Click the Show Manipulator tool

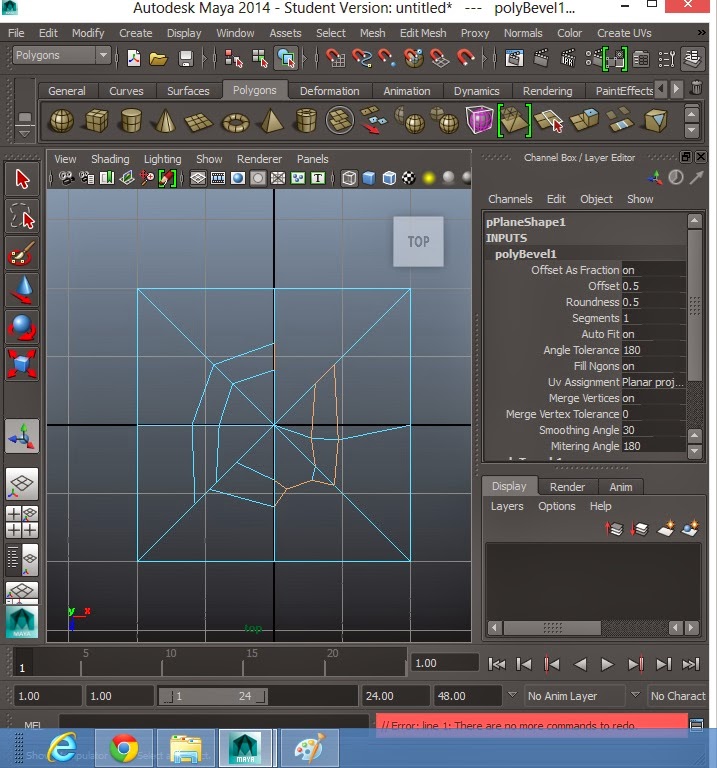[22, 436]
